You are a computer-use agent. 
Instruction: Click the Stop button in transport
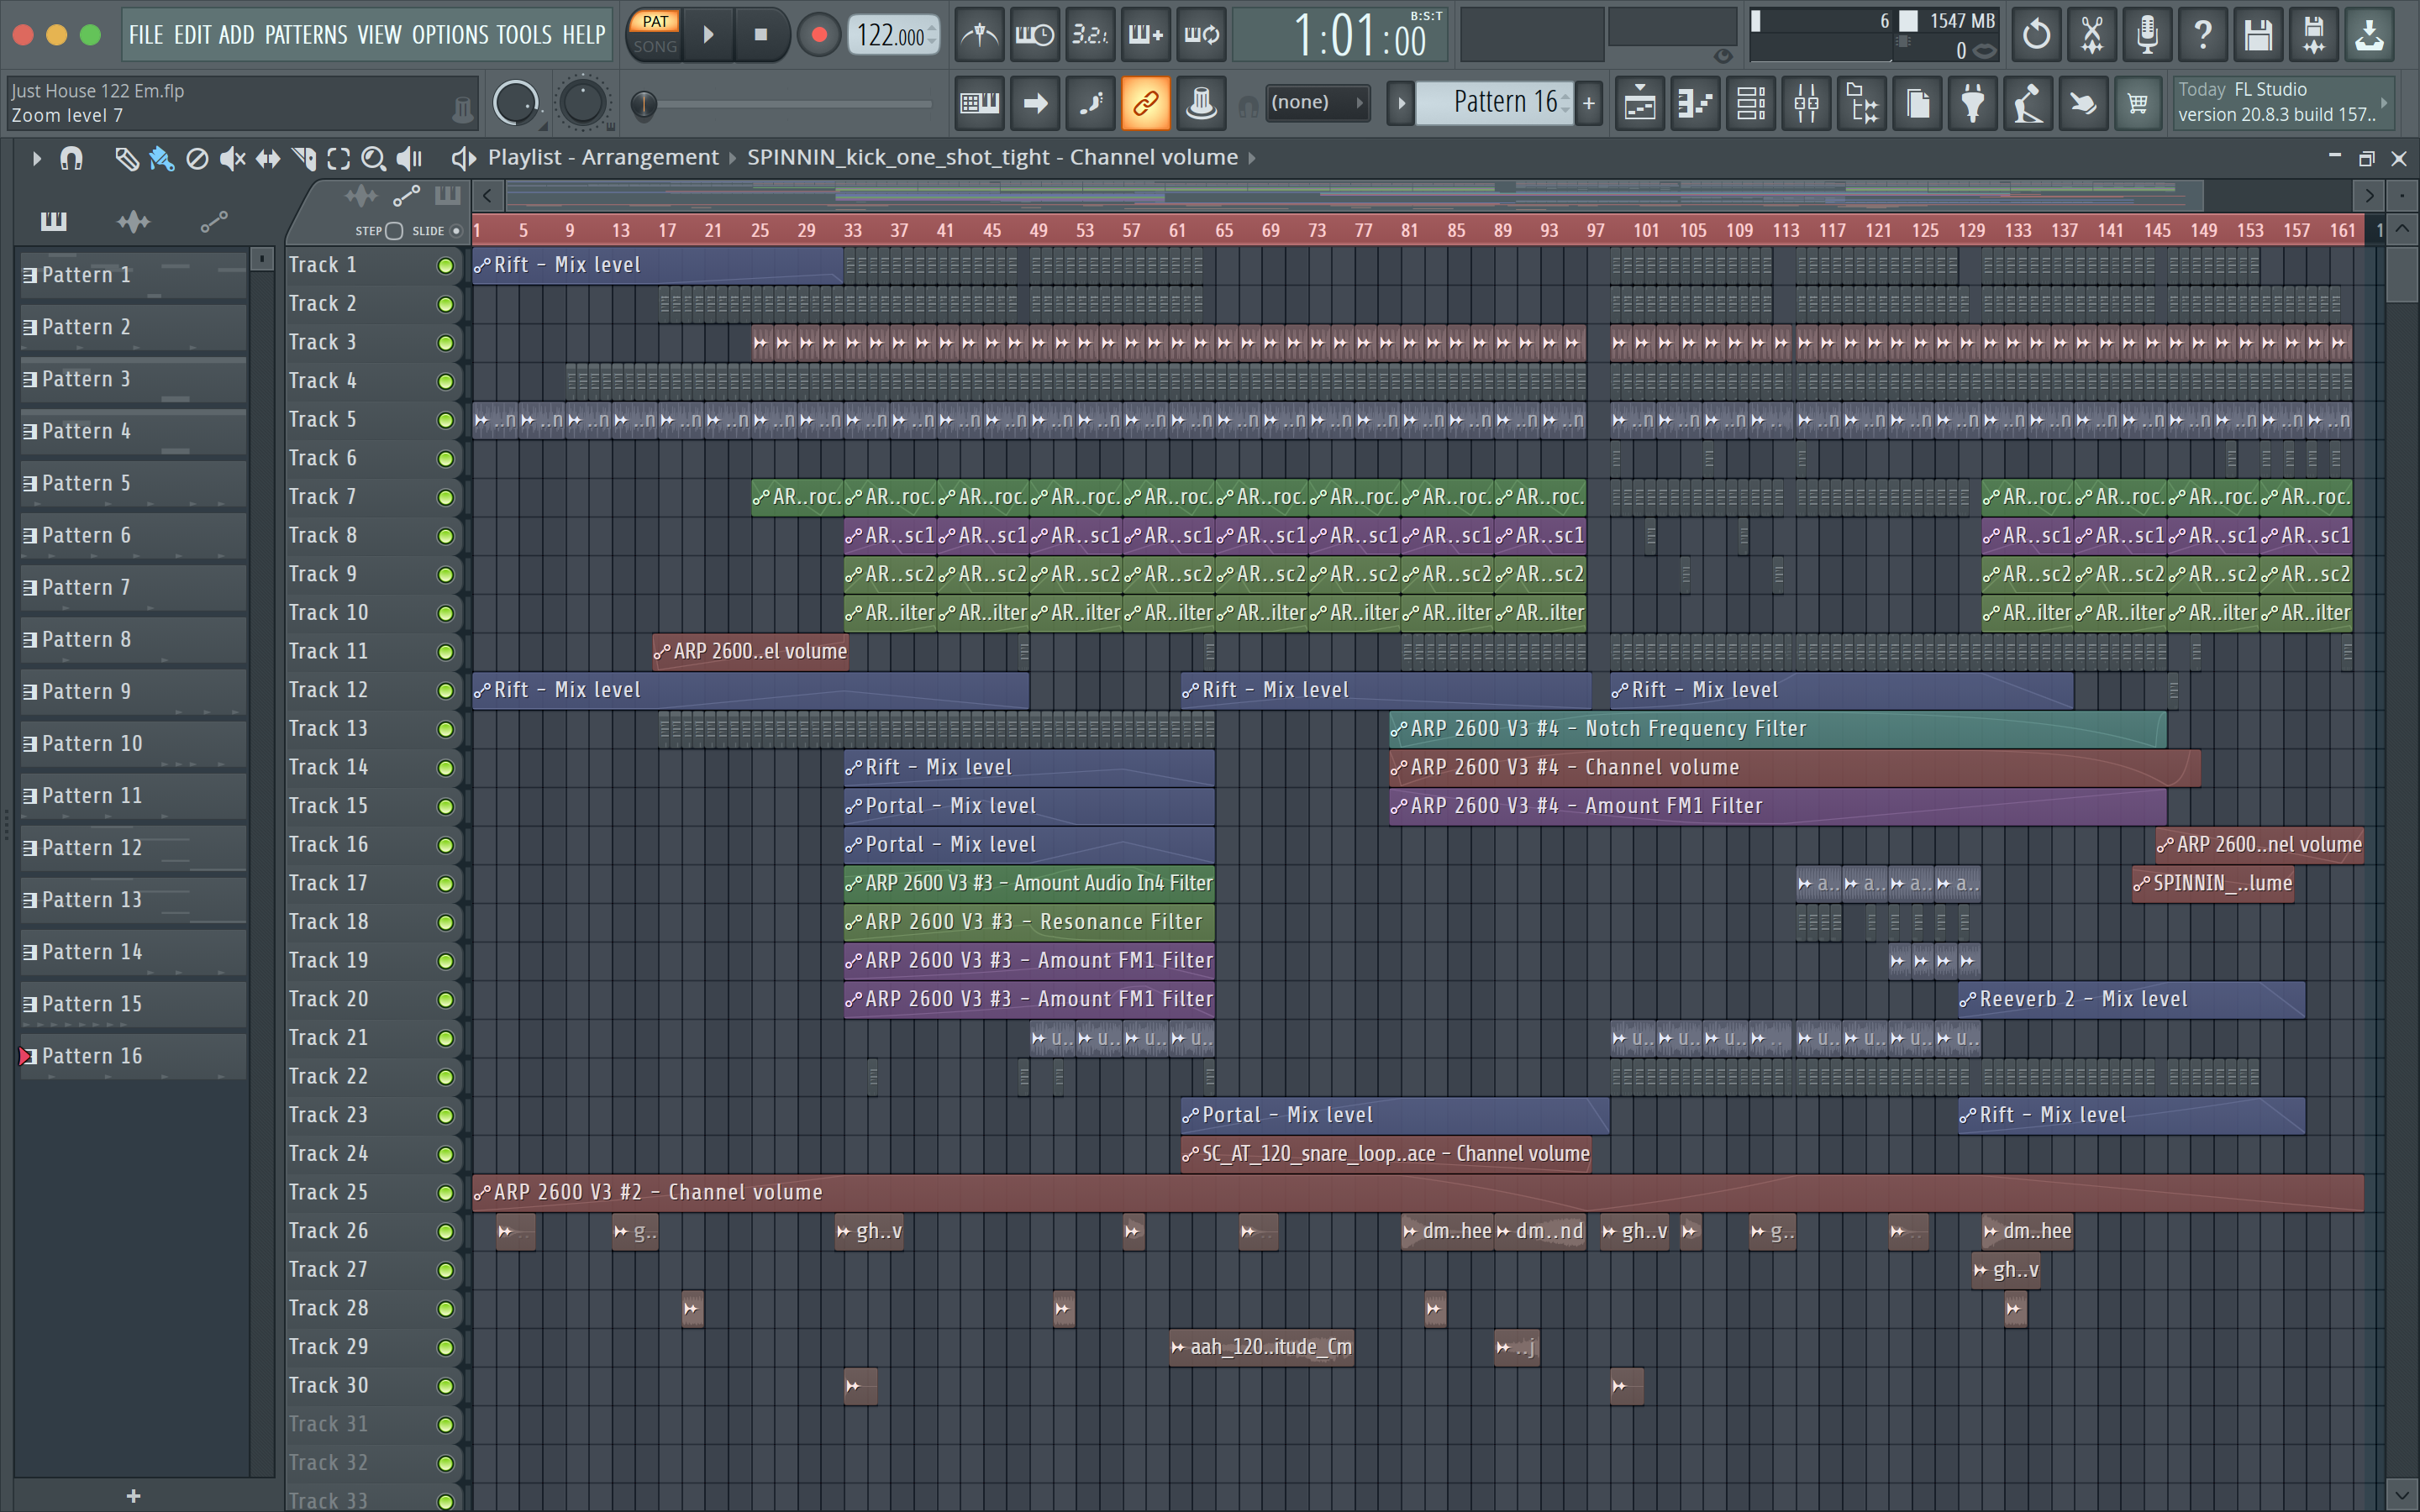click(760, 35)
